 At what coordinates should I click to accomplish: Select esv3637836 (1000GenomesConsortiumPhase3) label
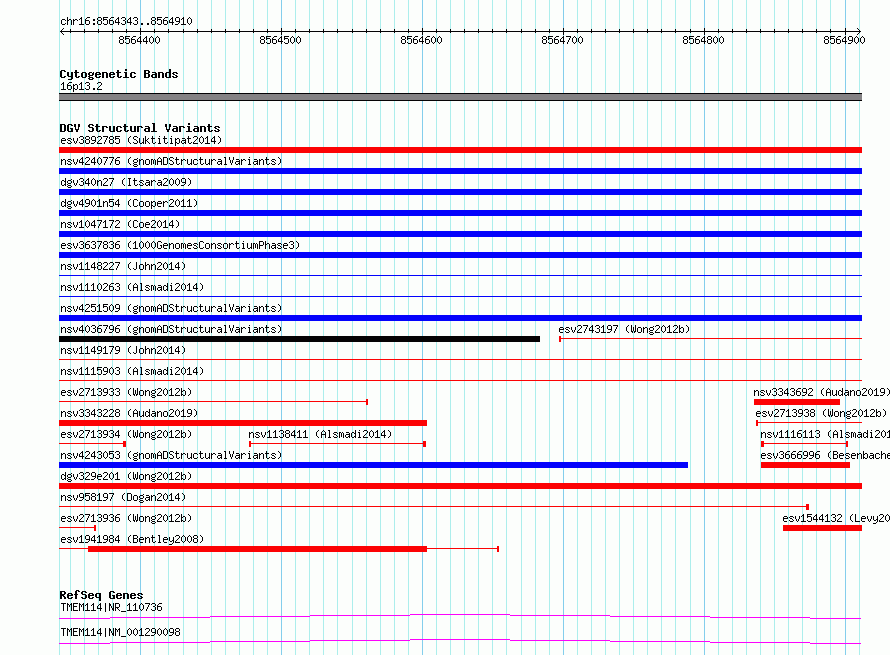180,245
